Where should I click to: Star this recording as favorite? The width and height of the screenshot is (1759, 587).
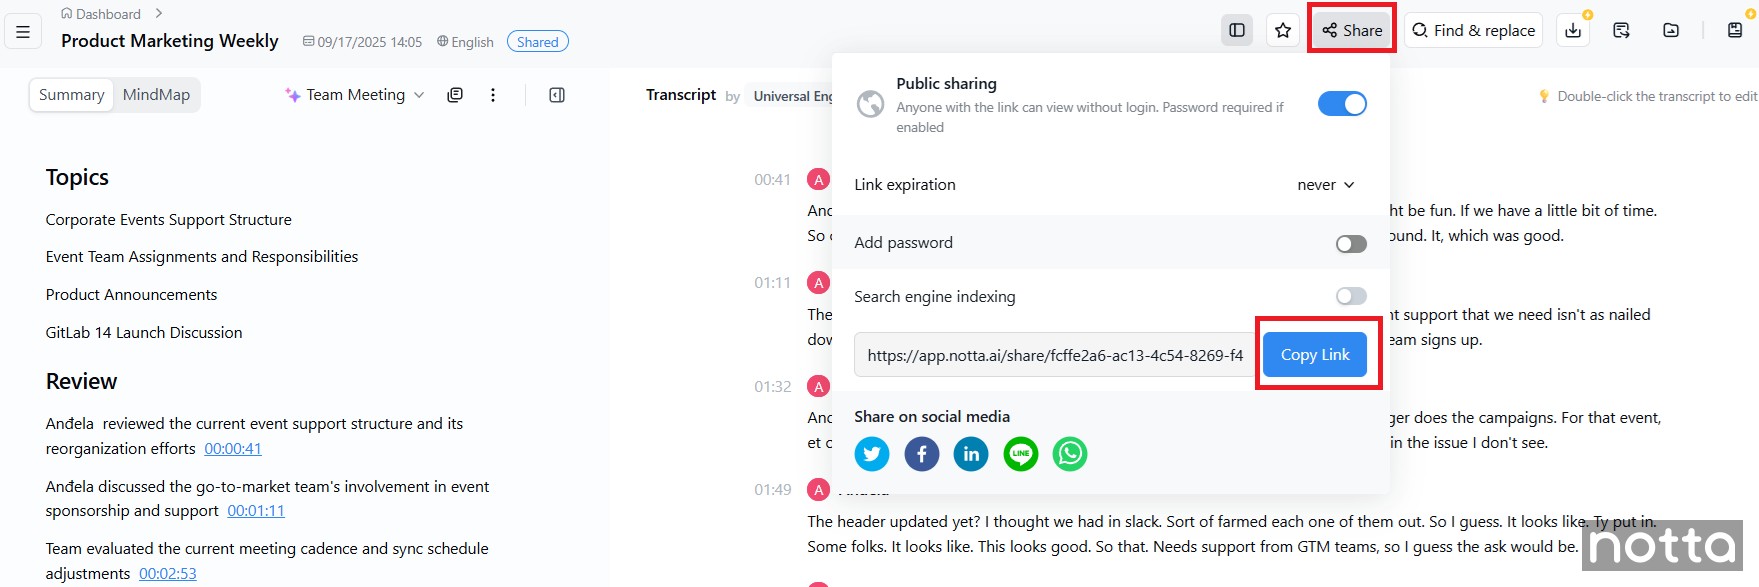pos(1283,31)
